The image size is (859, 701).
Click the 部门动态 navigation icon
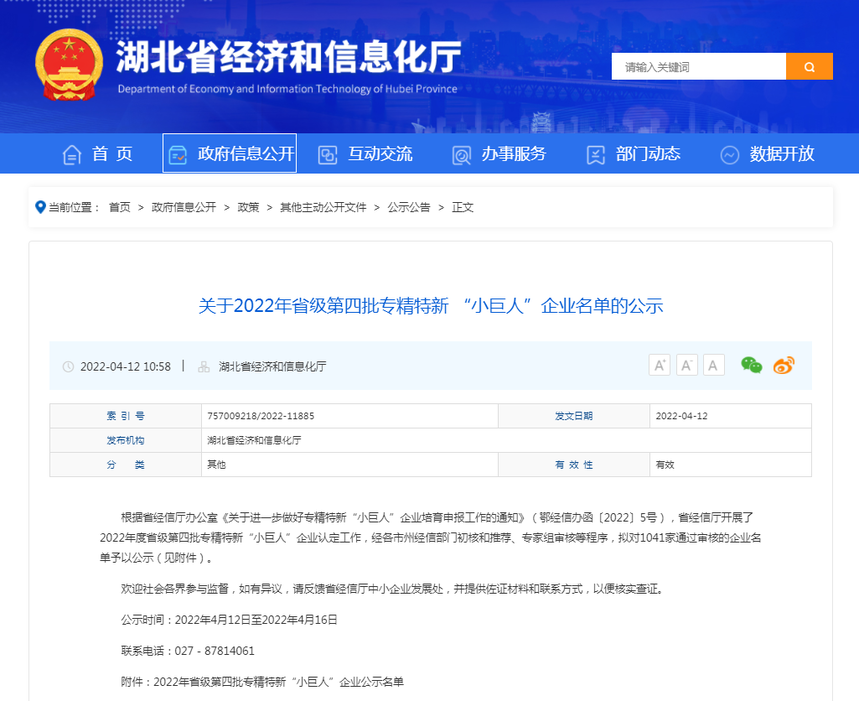(595, 155)
